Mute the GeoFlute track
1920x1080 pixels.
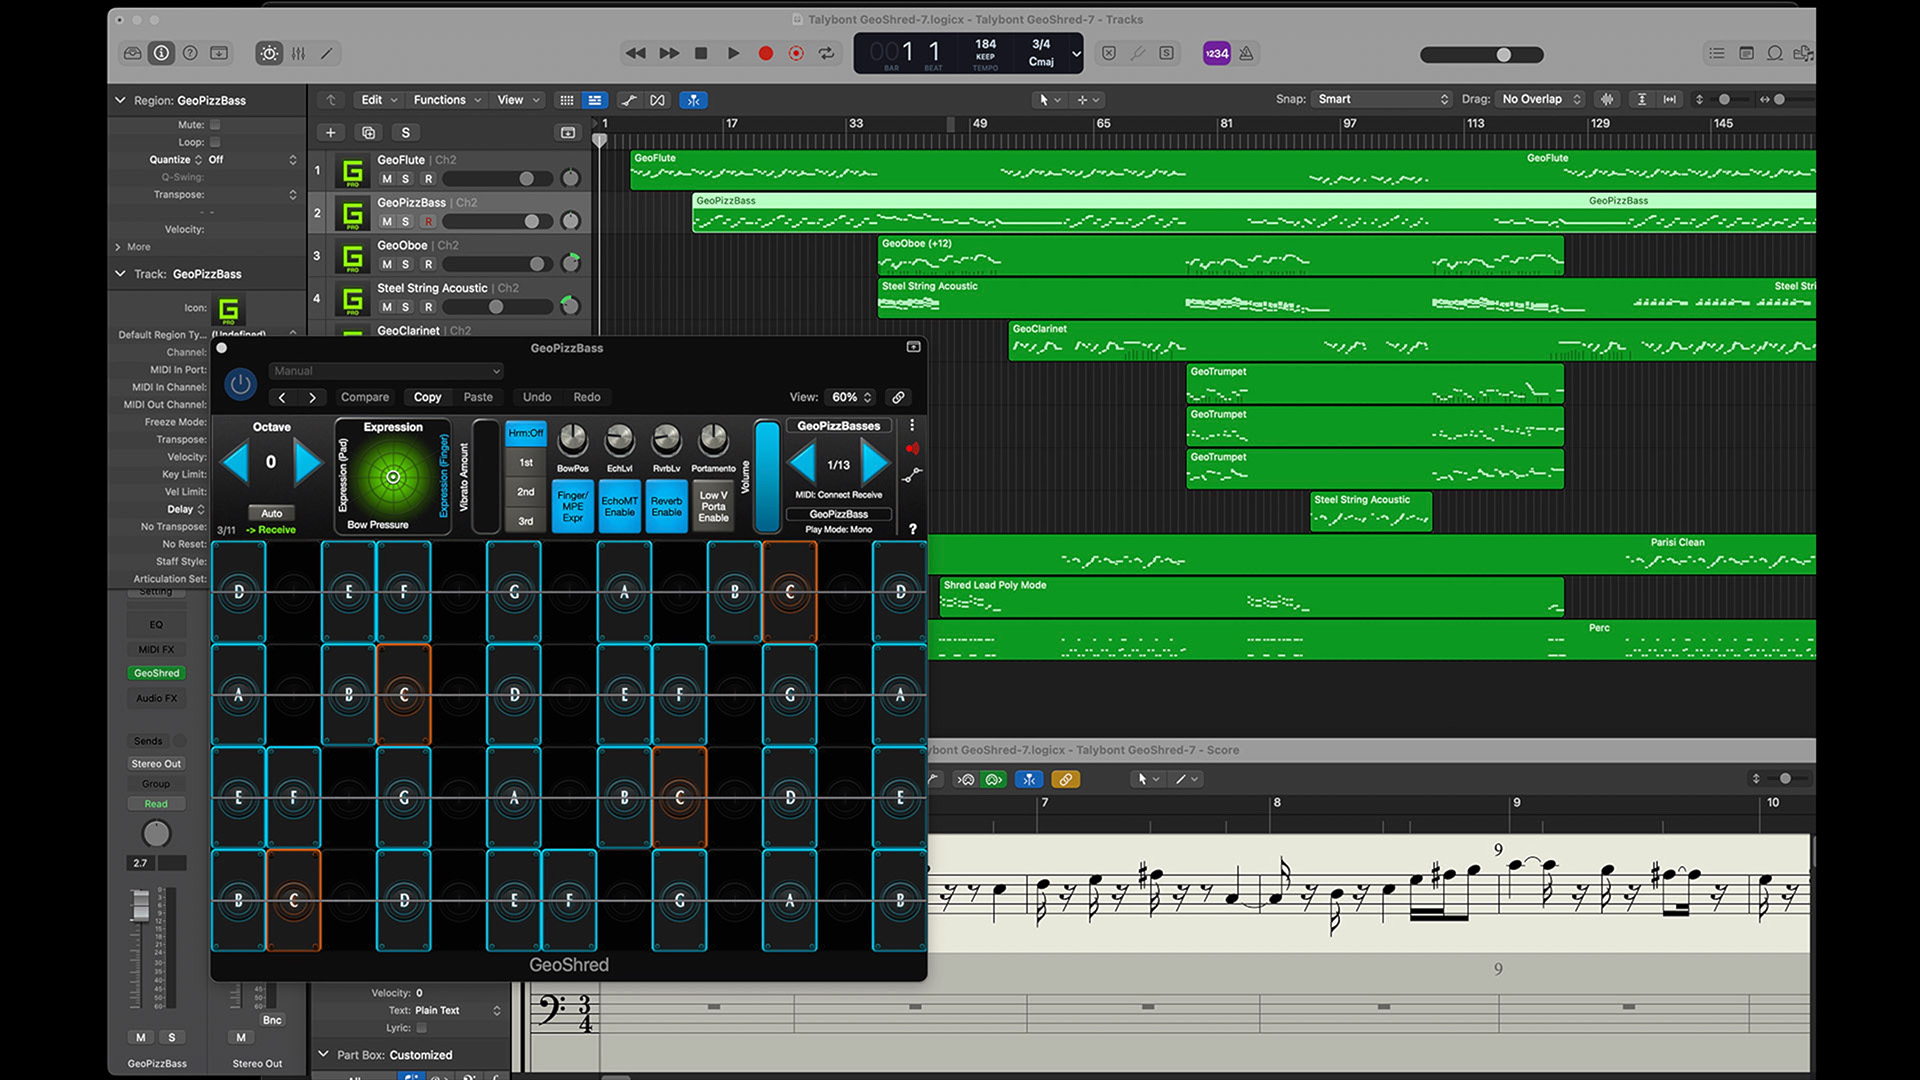coord(387,179)
